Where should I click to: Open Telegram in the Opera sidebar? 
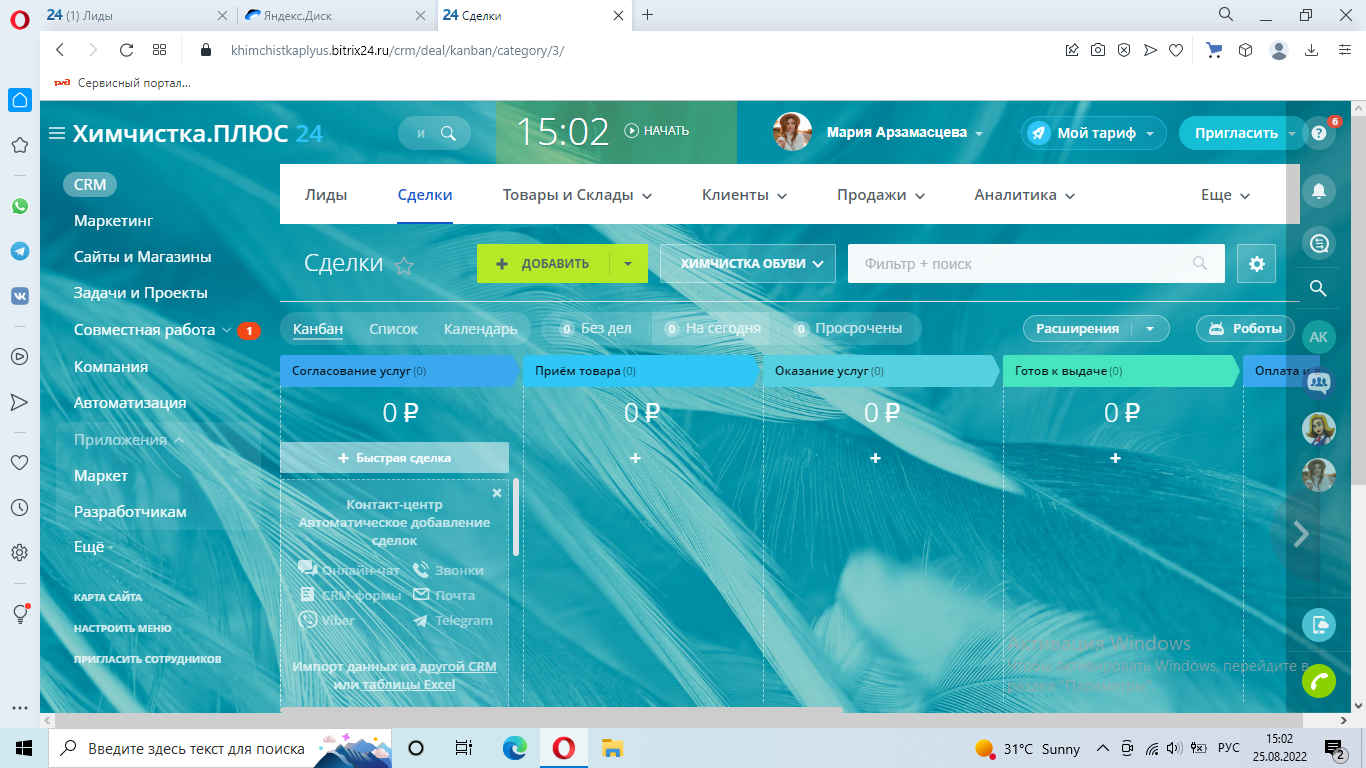point(20,251)
